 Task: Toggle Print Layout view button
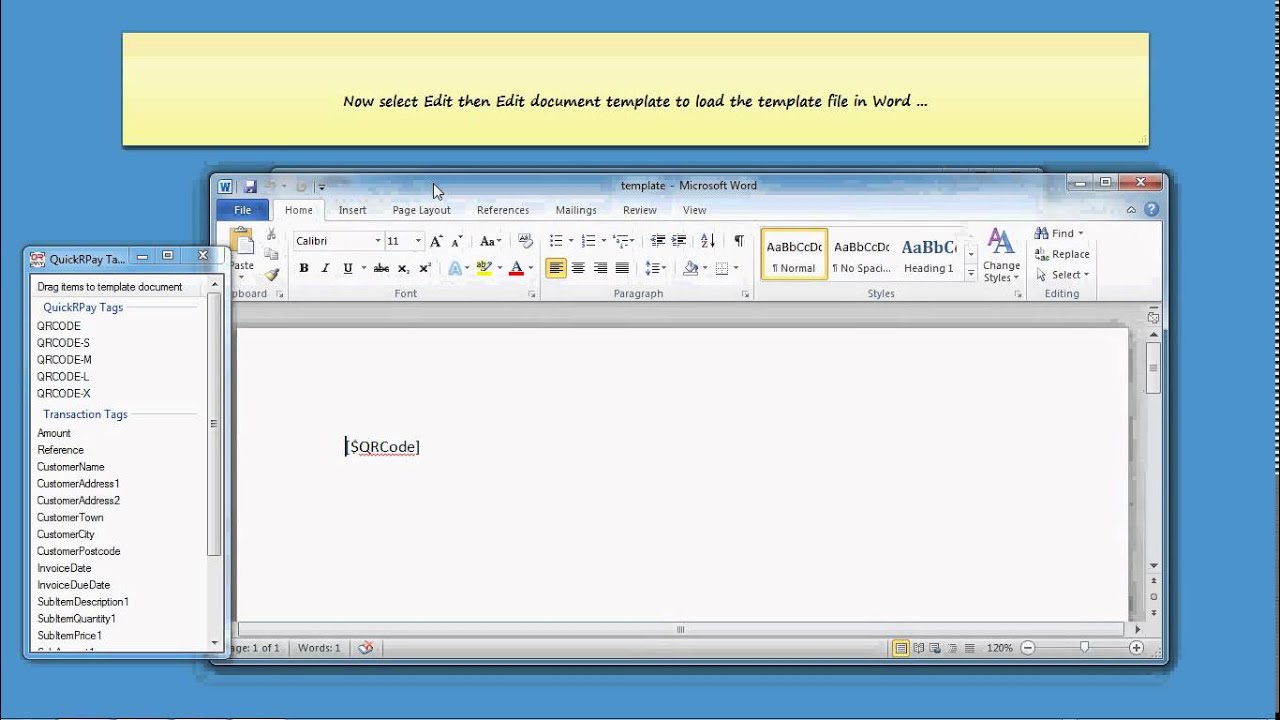click(x=901, y=648)
